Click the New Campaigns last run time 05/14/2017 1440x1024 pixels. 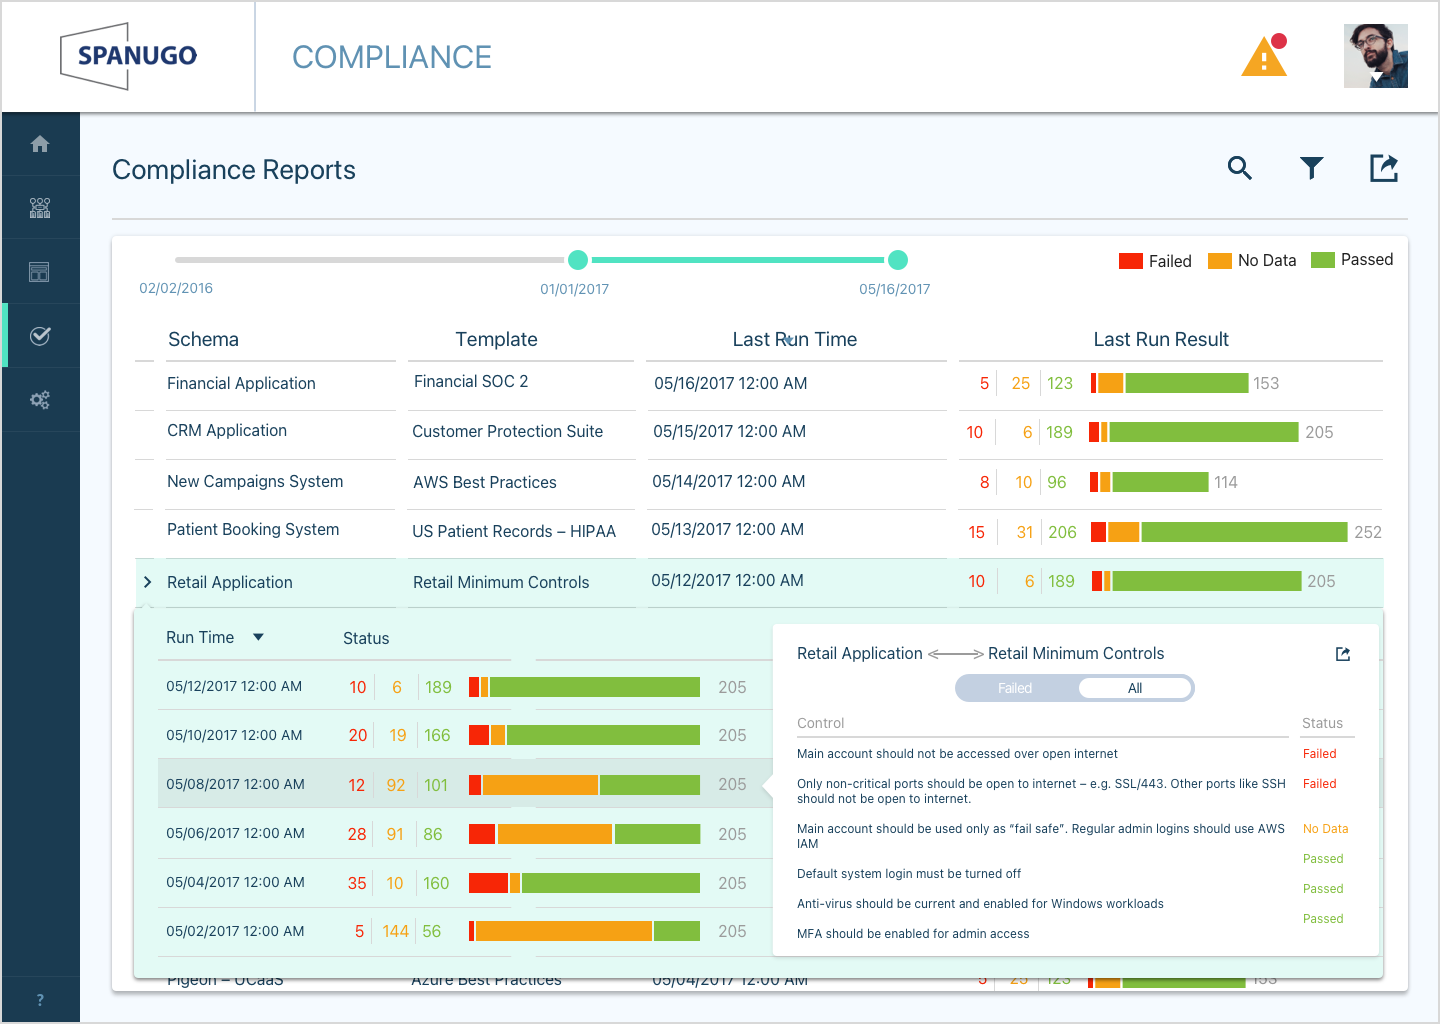tap(728, 481)
